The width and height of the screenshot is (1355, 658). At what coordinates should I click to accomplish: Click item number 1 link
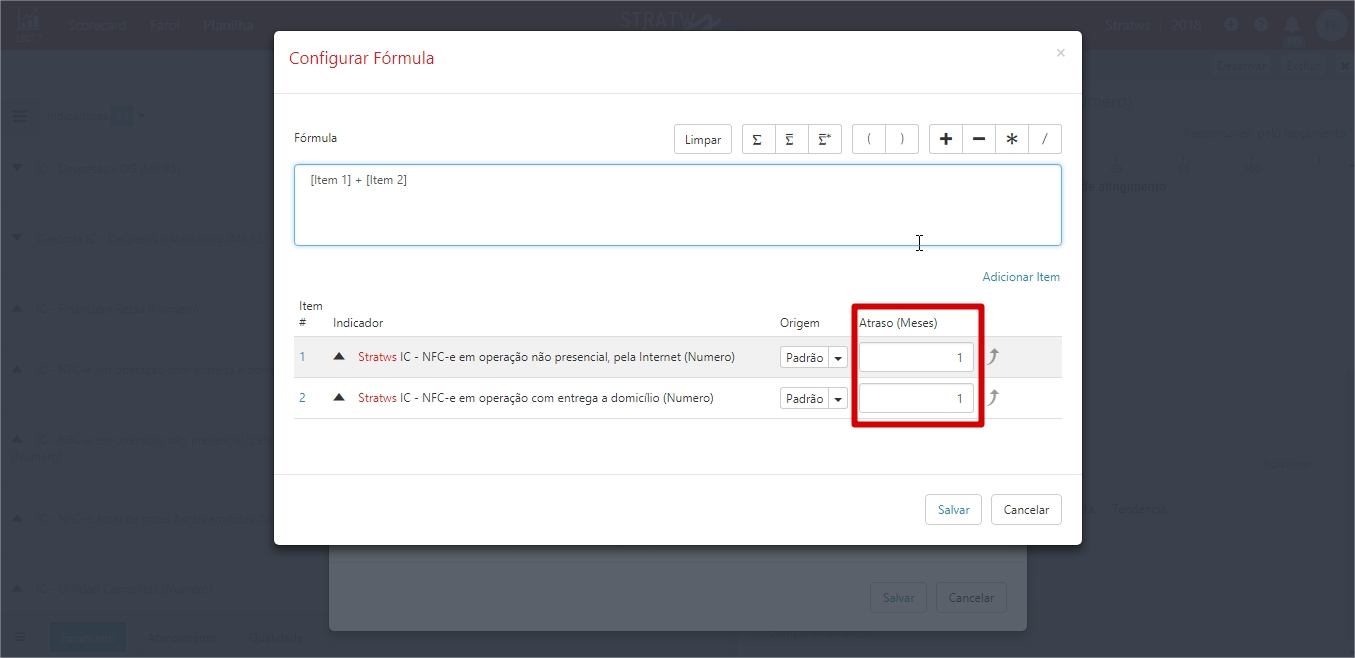(302, 357)
